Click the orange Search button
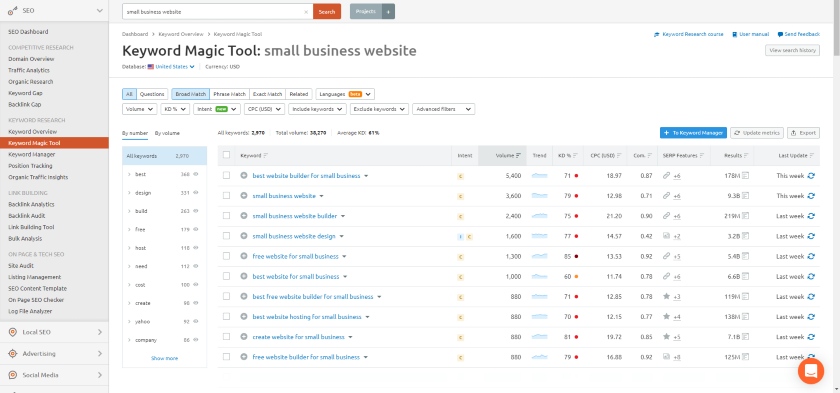The height and width of the screenshot is (393, 840). [x=327, y=11]
